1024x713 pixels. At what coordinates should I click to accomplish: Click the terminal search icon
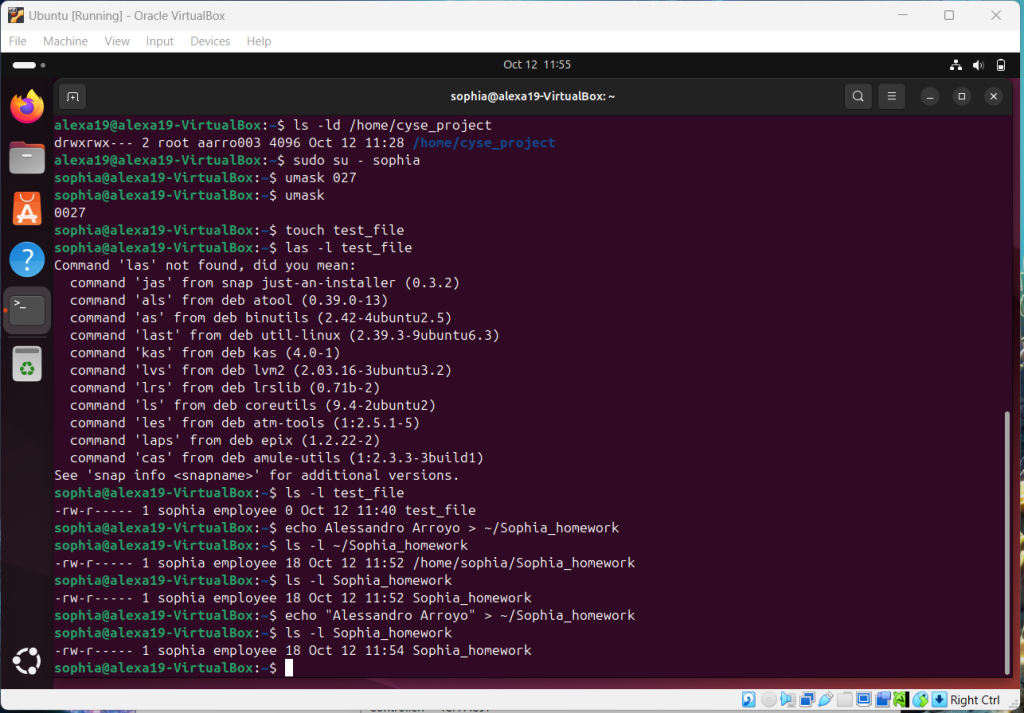[858, 96]
